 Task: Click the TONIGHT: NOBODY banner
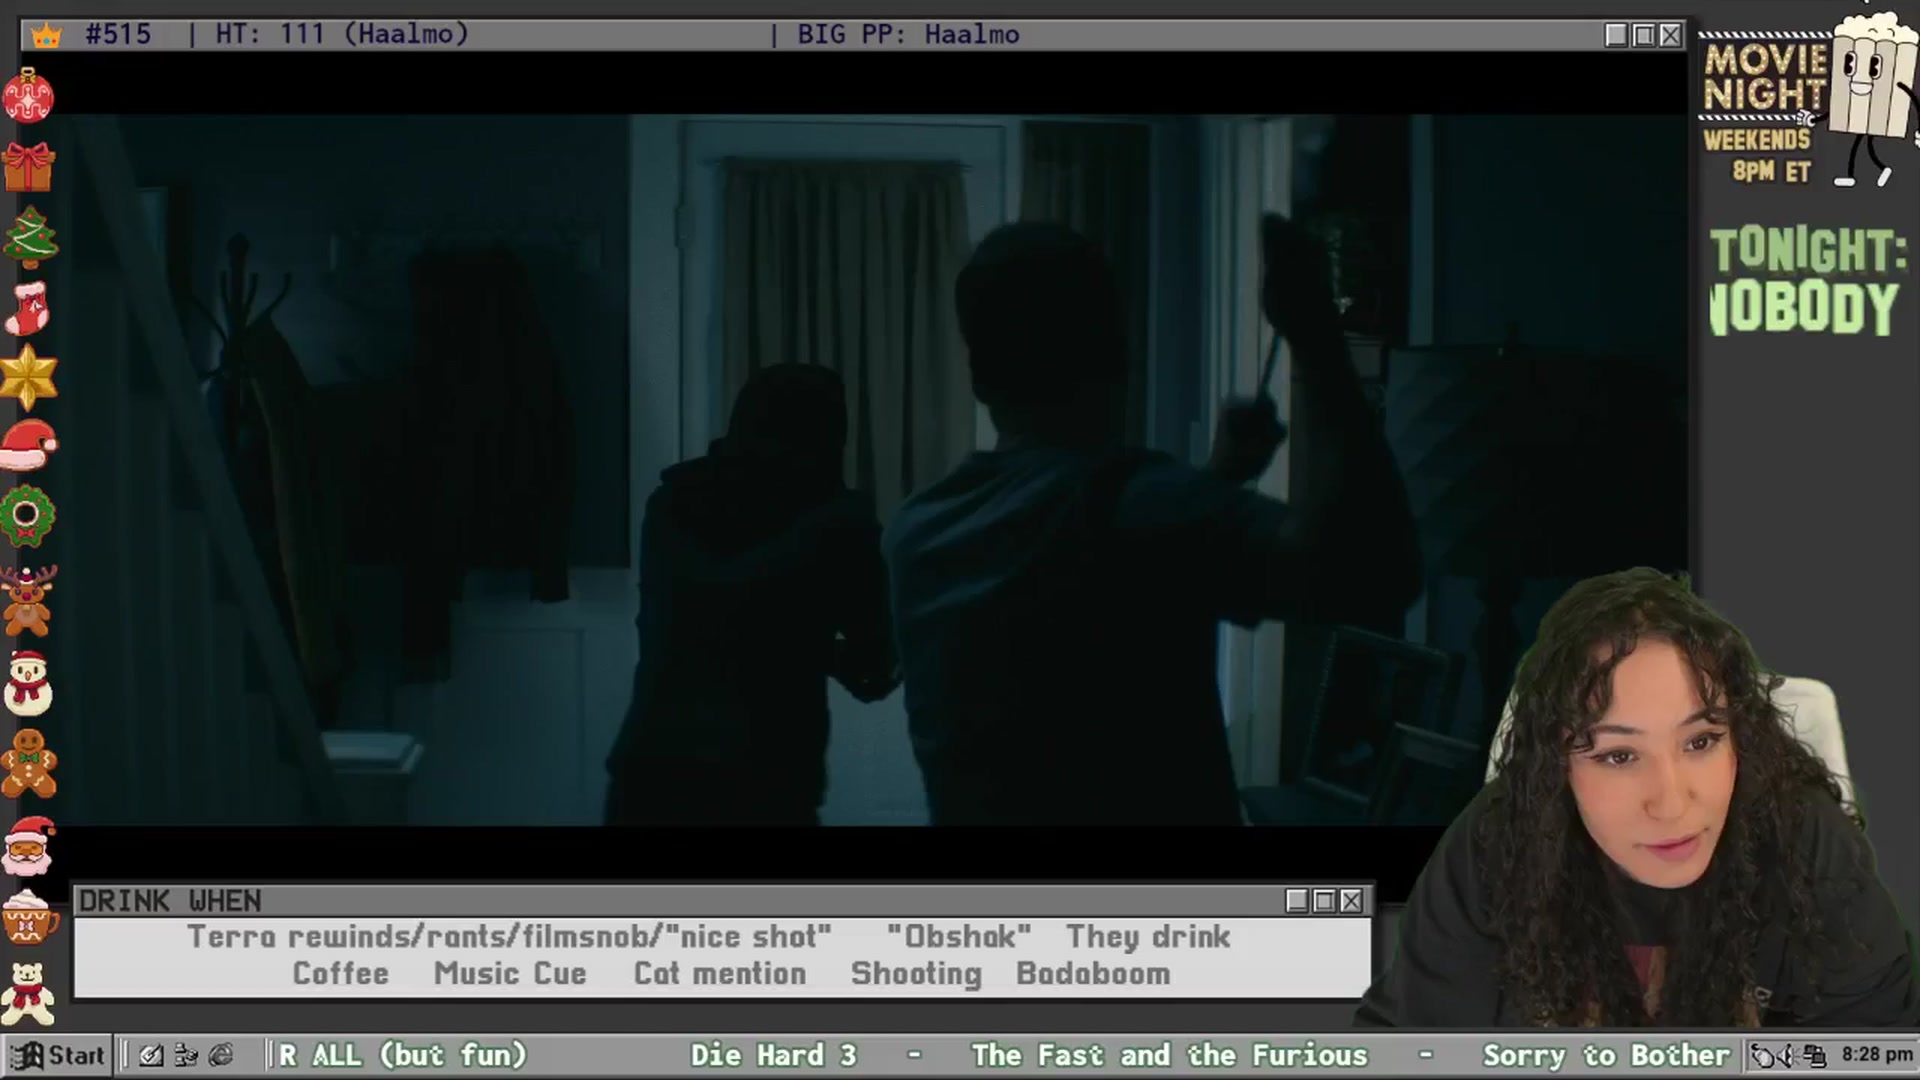point(1806,280)
